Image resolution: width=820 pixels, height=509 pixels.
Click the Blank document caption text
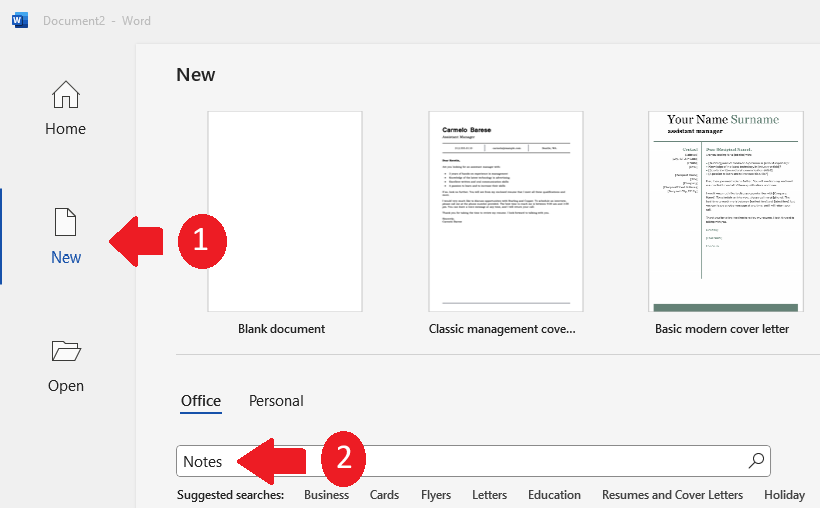coord(281,329)
